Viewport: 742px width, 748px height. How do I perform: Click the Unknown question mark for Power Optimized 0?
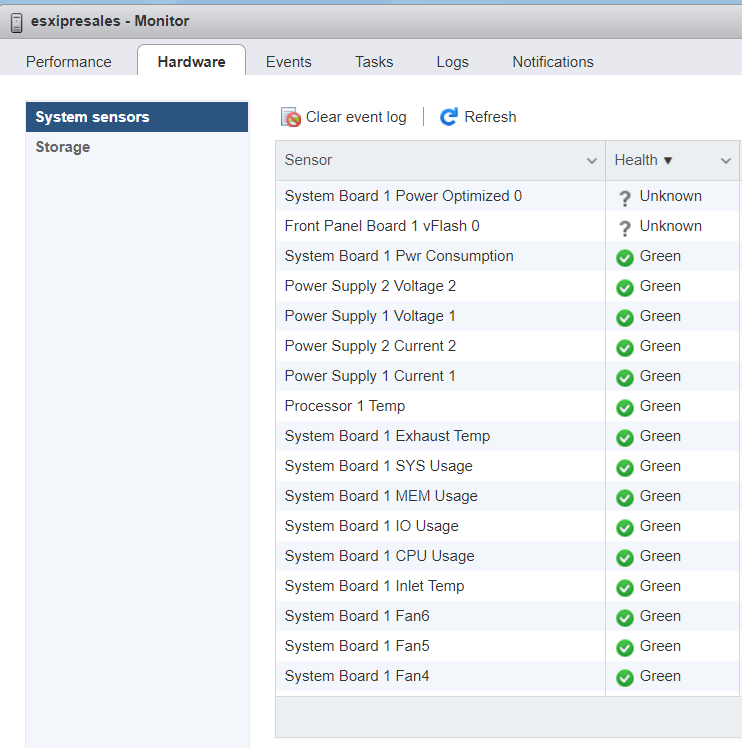[625, 198]
